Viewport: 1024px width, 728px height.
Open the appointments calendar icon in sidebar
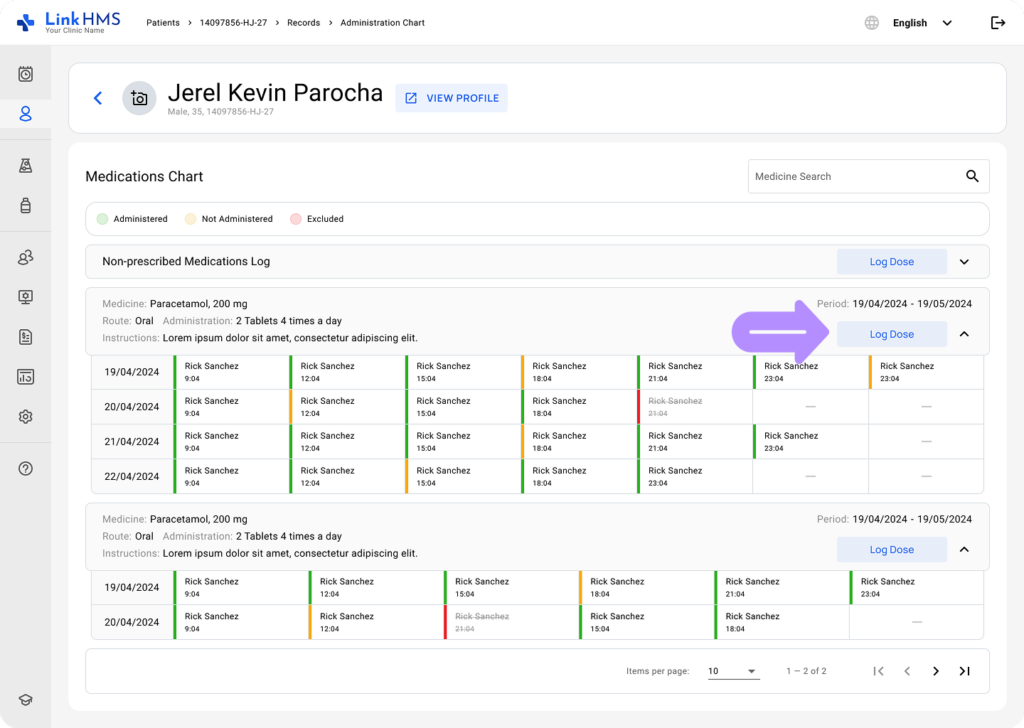(26, 74)
